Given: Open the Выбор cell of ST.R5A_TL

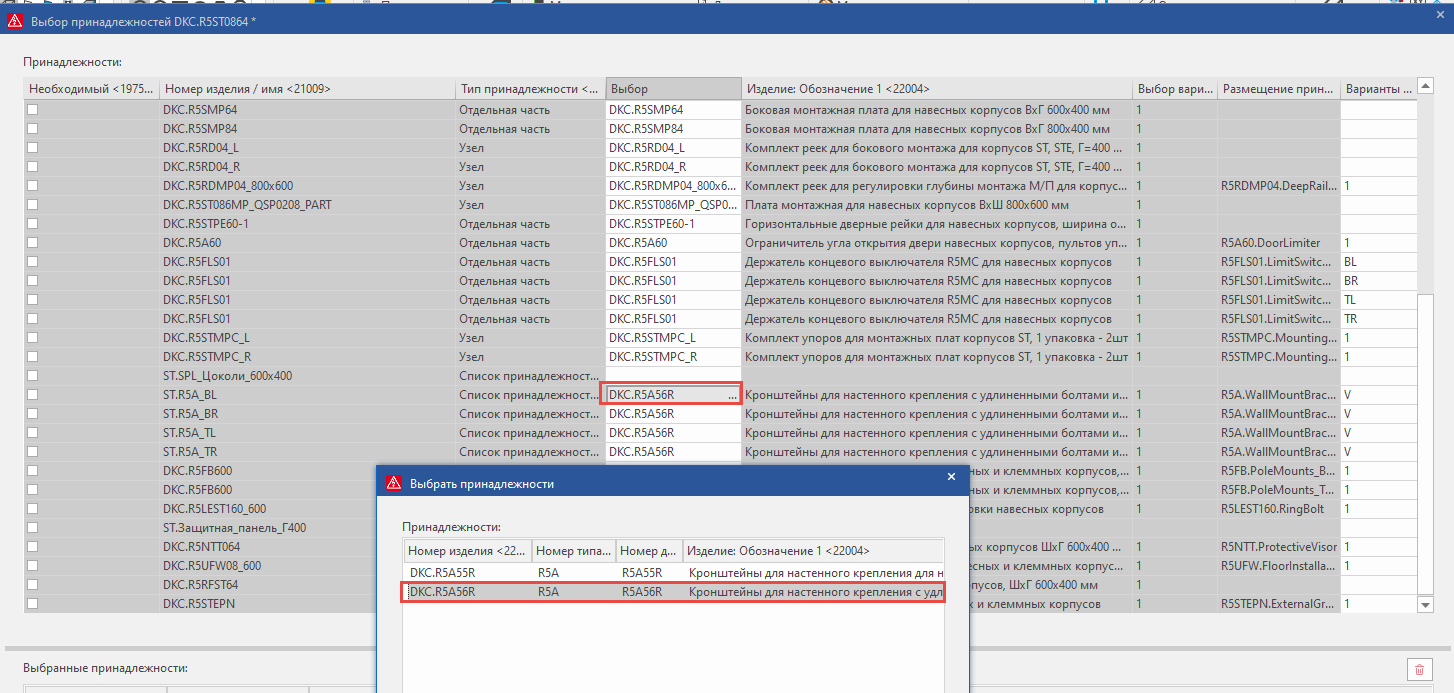Looking at the screenshot, I should click(673, 433).
